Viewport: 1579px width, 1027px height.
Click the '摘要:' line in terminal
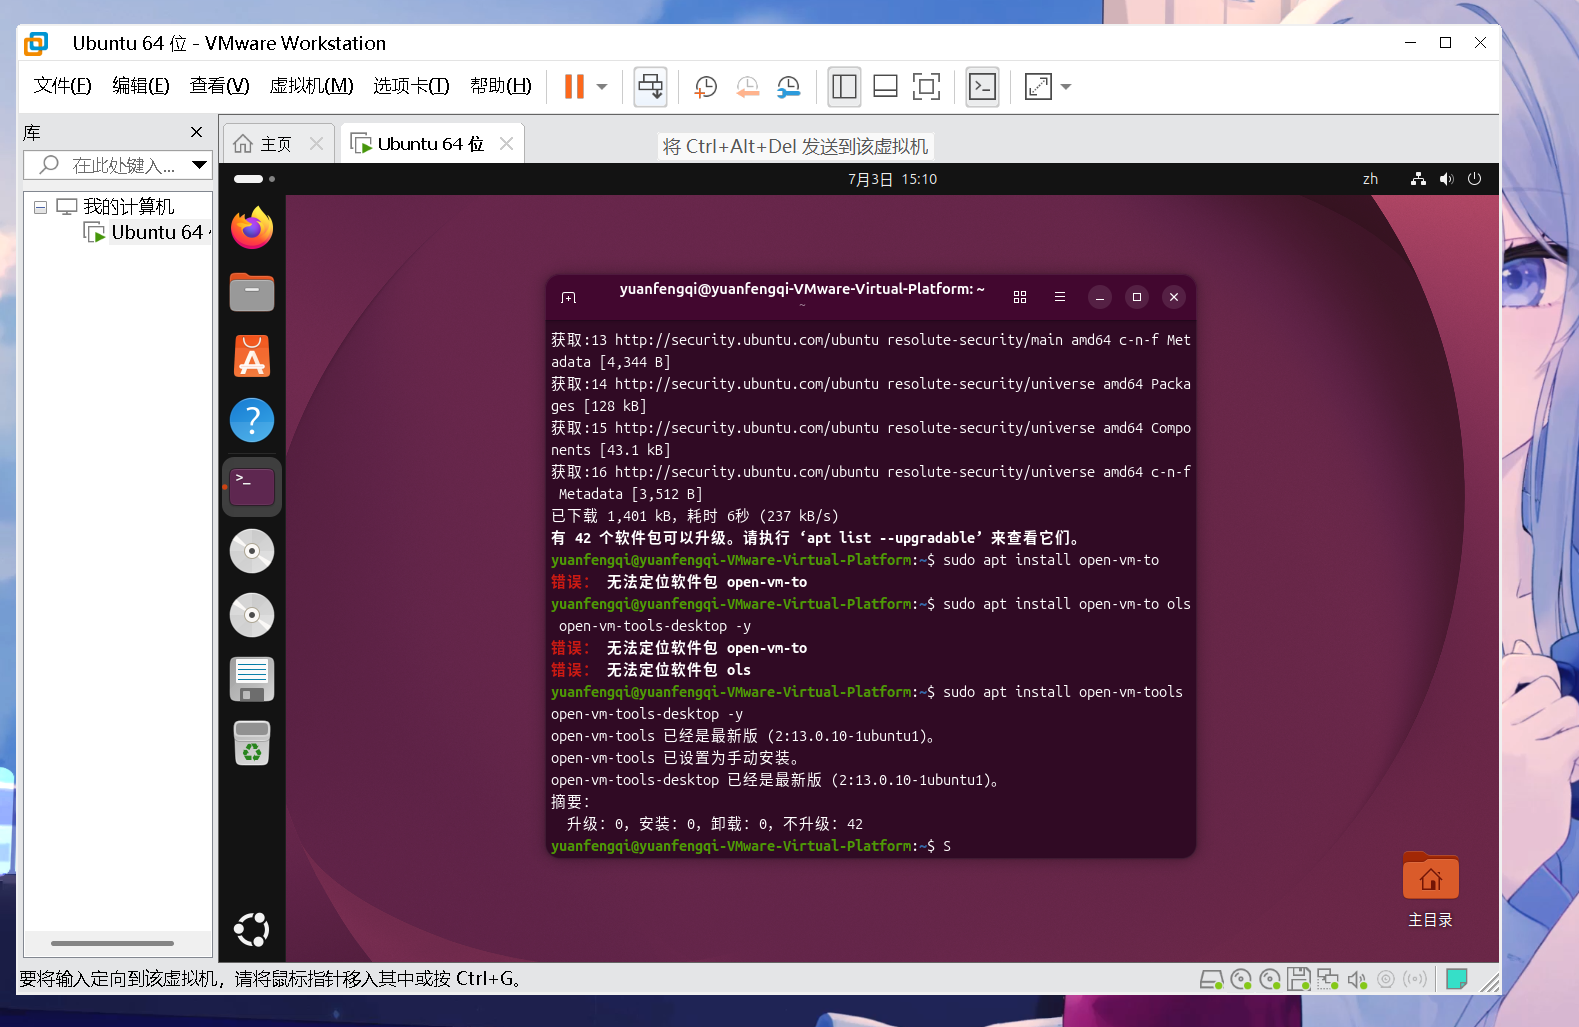pyautogui.click(x=571, y=802)
